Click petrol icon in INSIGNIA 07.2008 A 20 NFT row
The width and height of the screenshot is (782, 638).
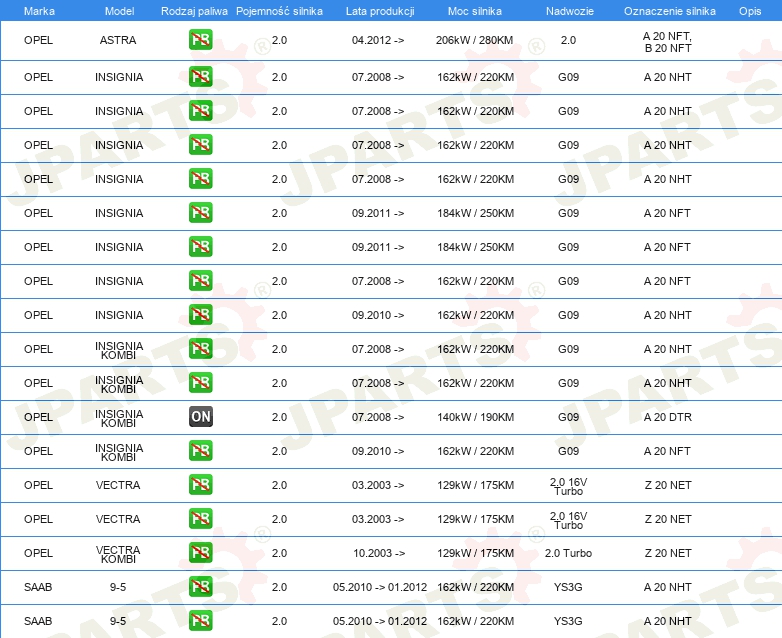(x=200, y=281)
